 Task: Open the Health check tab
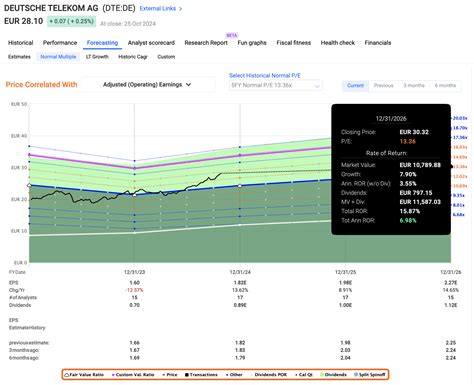(338, 43)
